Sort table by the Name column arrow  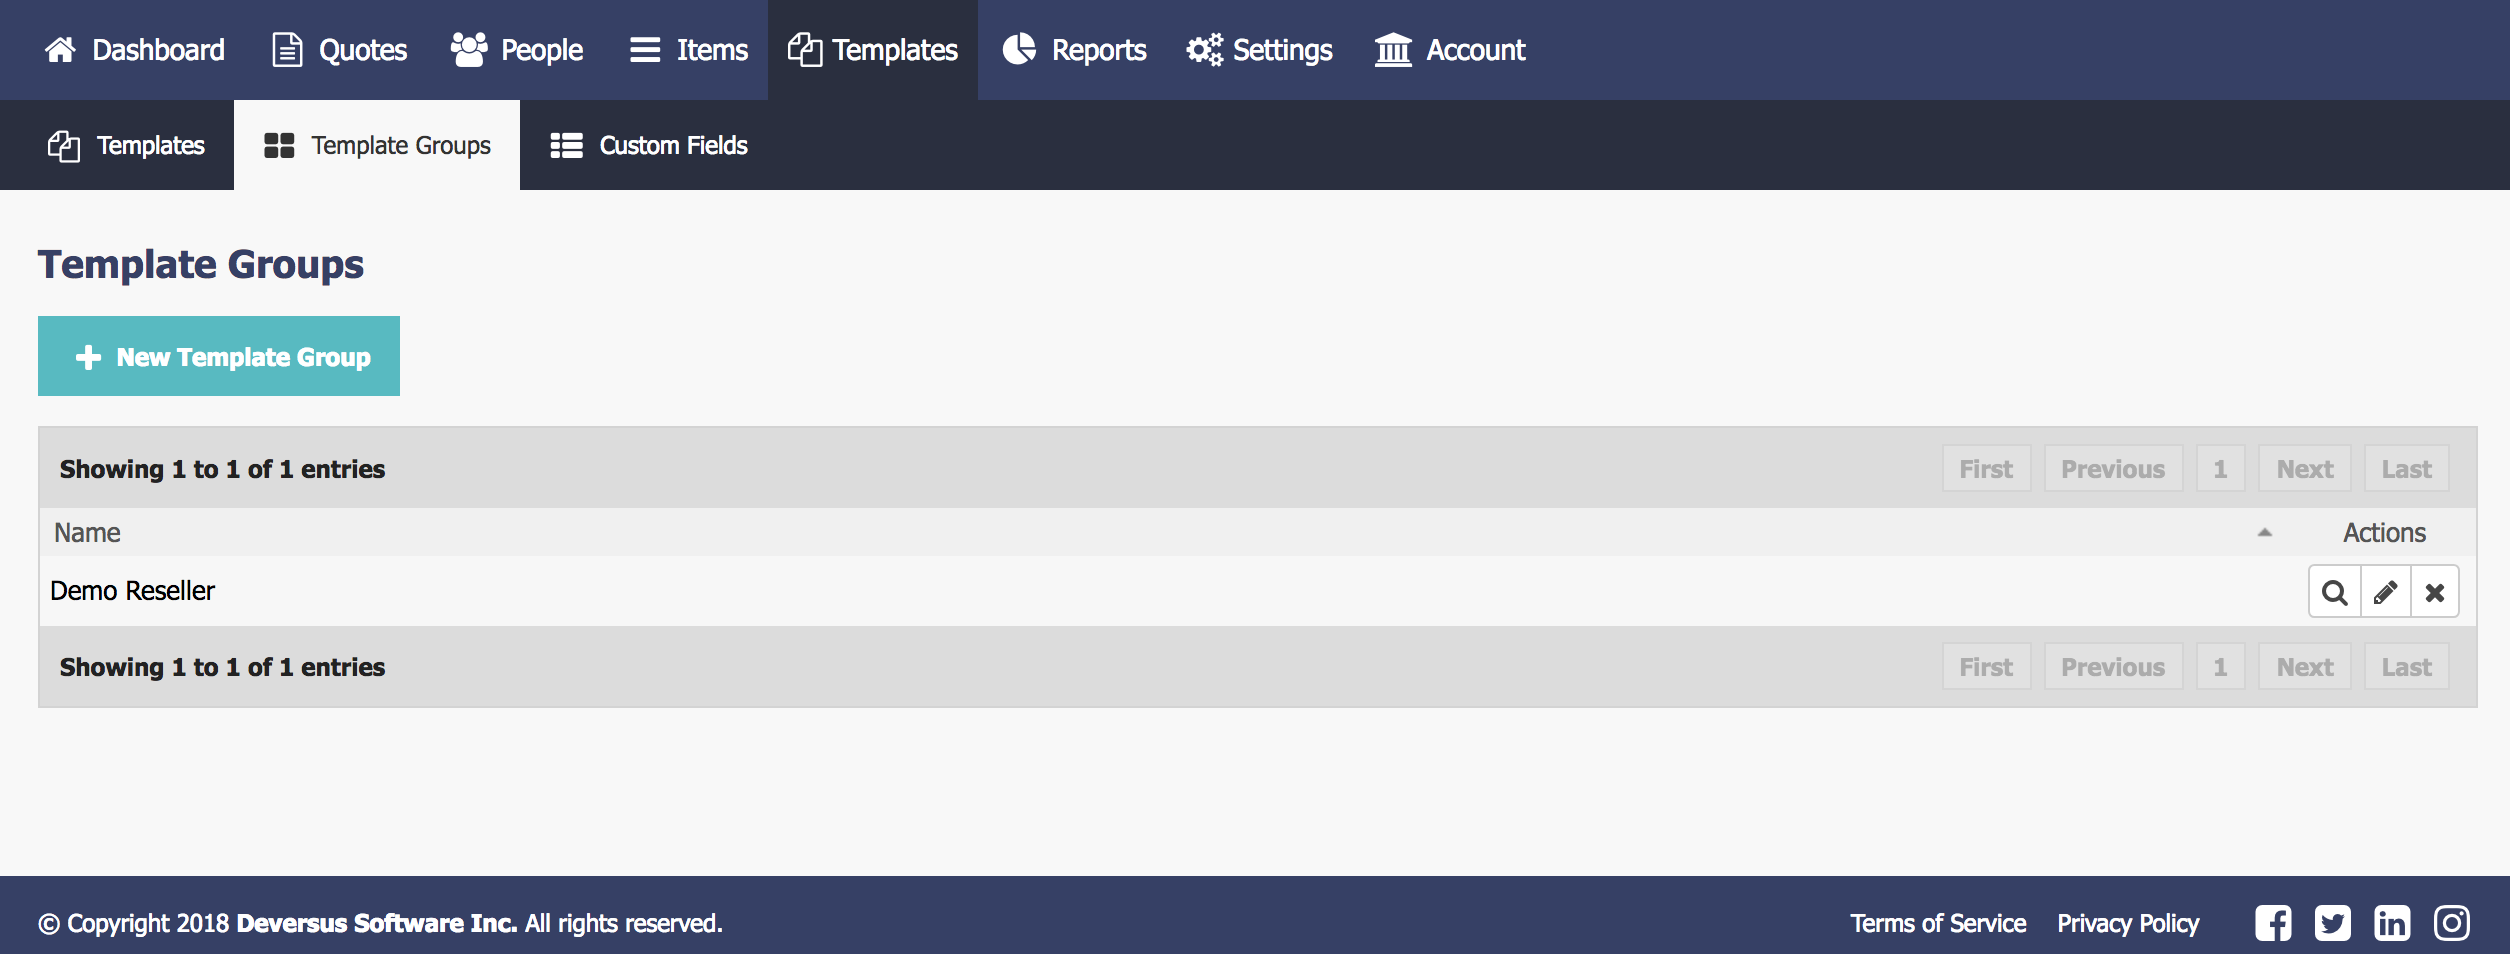(2265, 533)
